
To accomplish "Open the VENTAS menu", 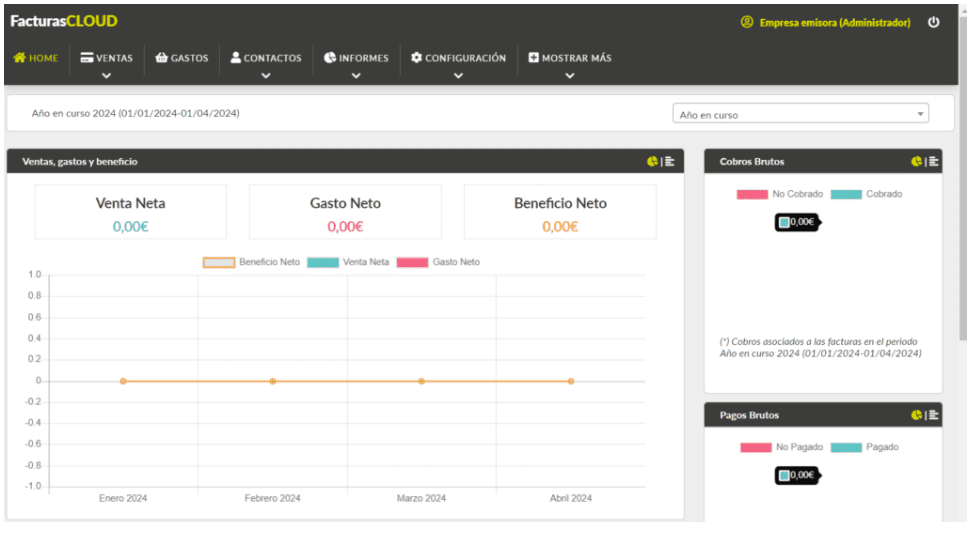I will click(x=107, y=58).
